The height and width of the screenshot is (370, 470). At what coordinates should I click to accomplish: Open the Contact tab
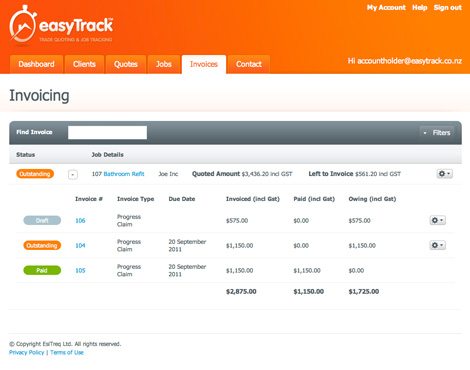249,64
